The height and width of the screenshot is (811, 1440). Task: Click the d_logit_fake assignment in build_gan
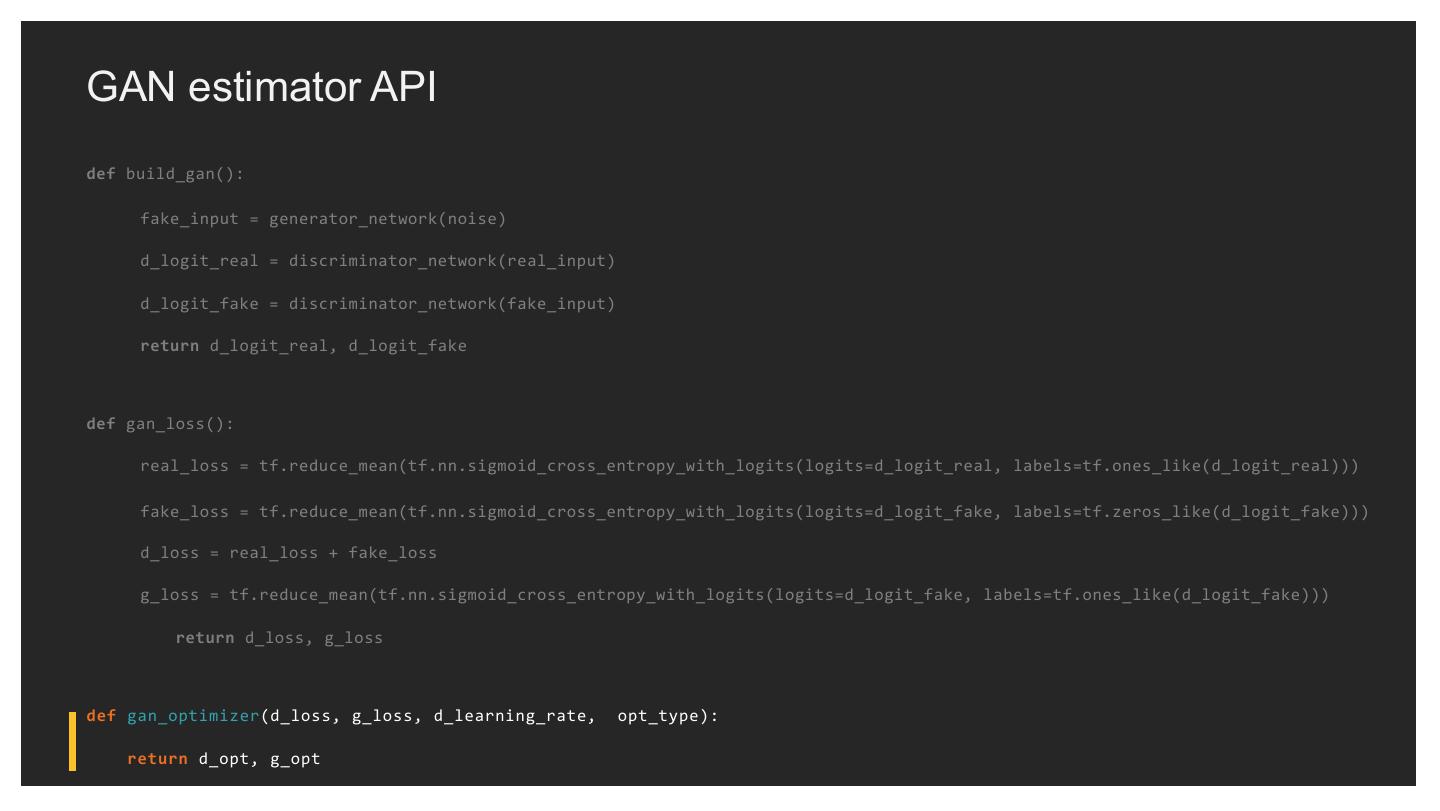tap(377, 303)
